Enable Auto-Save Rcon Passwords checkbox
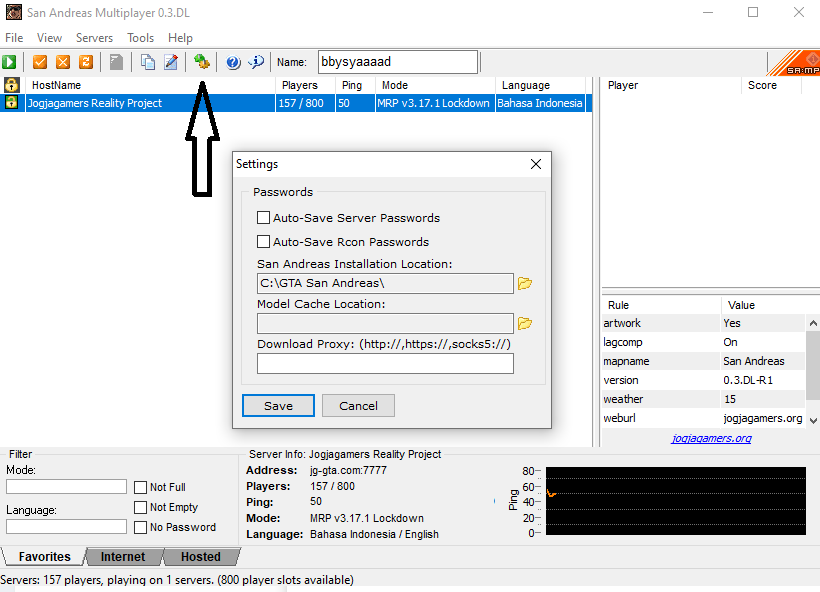This screenshot has height=592, width=820. tap(264, 242)
